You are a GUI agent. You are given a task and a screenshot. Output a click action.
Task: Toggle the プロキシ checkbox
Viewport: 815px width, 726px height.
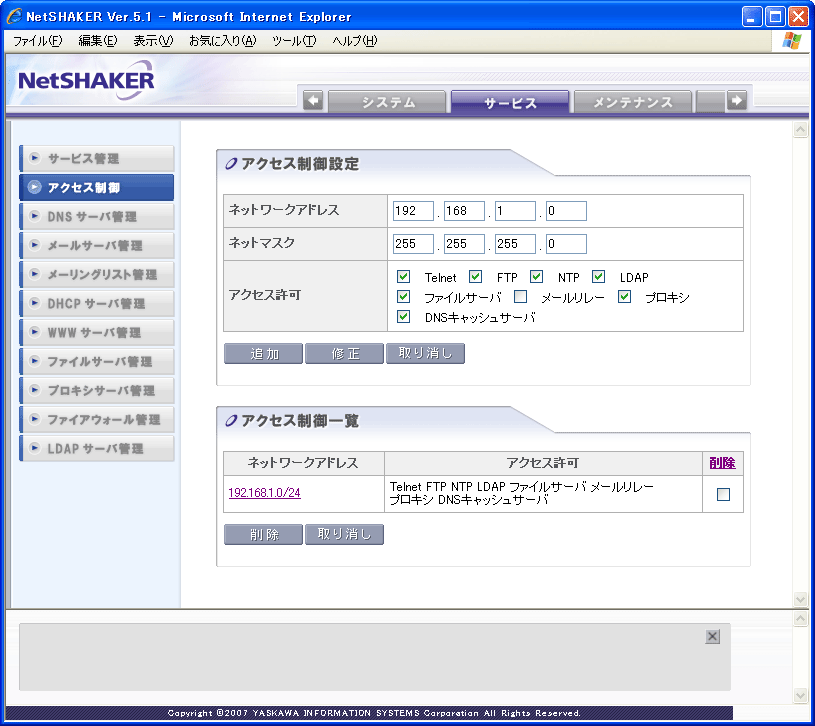[x=624, y=297]
